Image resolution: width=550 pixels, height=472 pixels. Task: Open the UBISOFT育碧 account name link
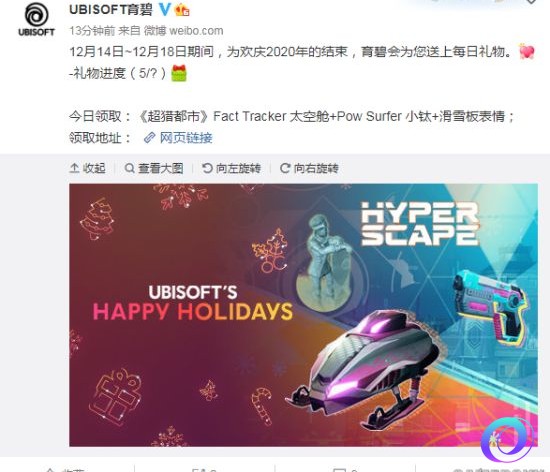click(x=111, y=9)
